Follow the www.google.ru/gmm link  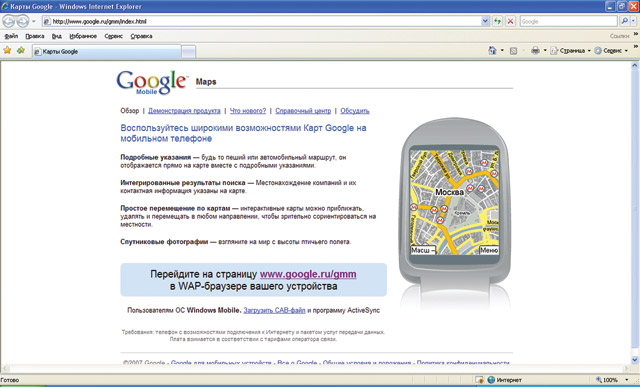tap(308, 274)
